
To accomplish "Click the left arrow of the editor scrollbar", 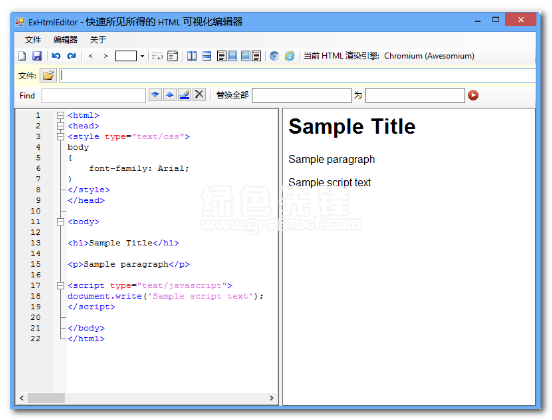I will (22, 398).
